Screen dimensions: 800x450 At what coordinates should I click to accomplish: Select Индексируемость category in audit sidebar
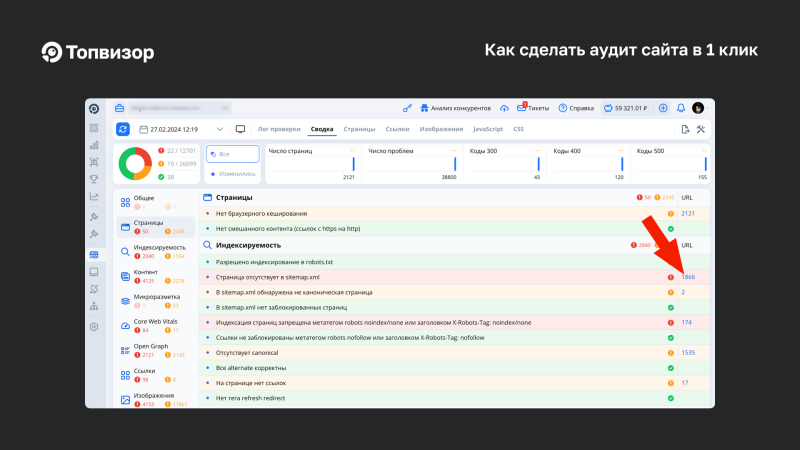tap(156, 252)
